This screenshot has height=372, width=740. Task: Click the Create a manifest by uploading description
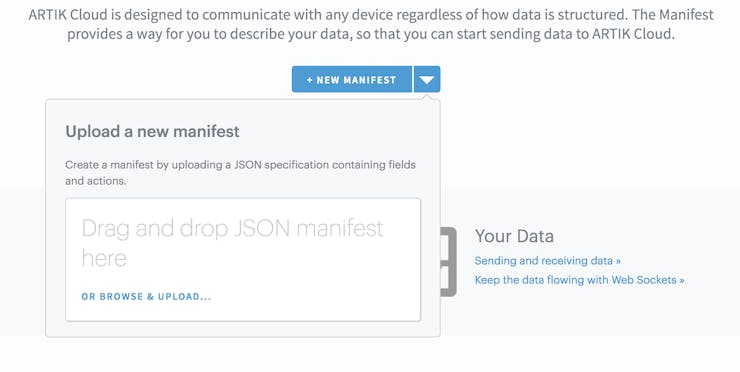click(241, 173)
